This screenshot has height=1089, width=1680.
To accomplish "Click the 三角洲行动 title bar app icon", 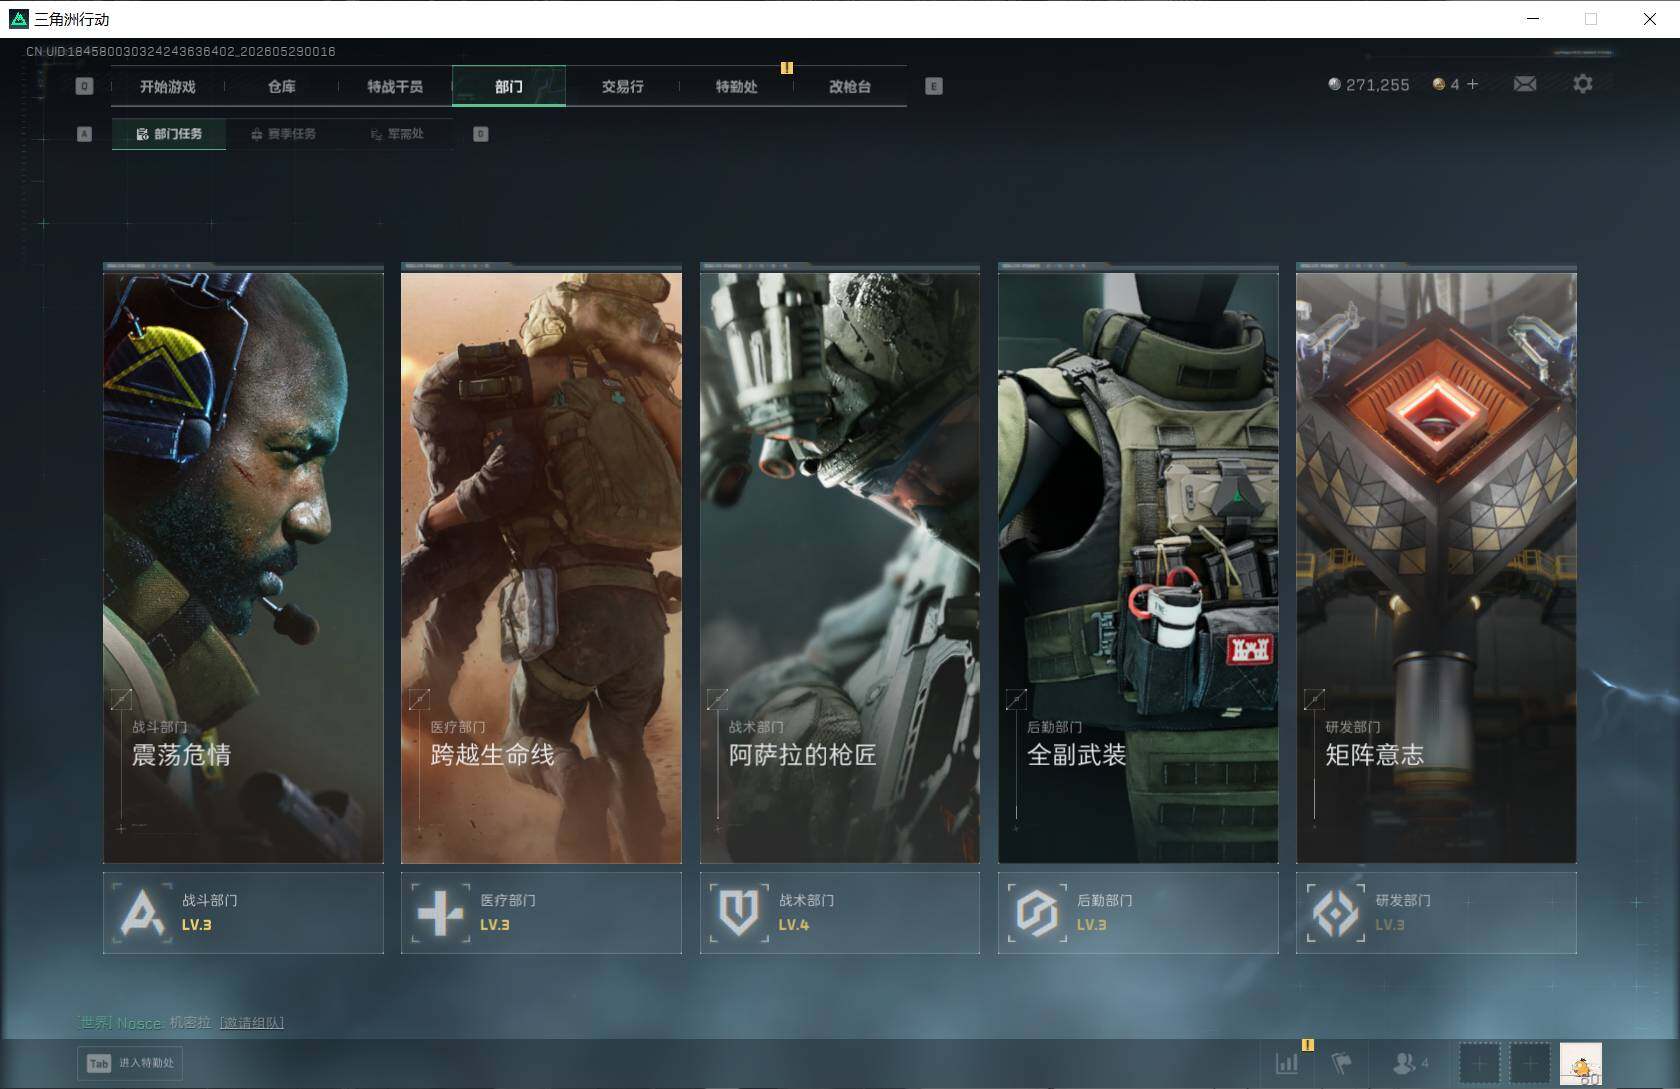I will tap(18, 19).
